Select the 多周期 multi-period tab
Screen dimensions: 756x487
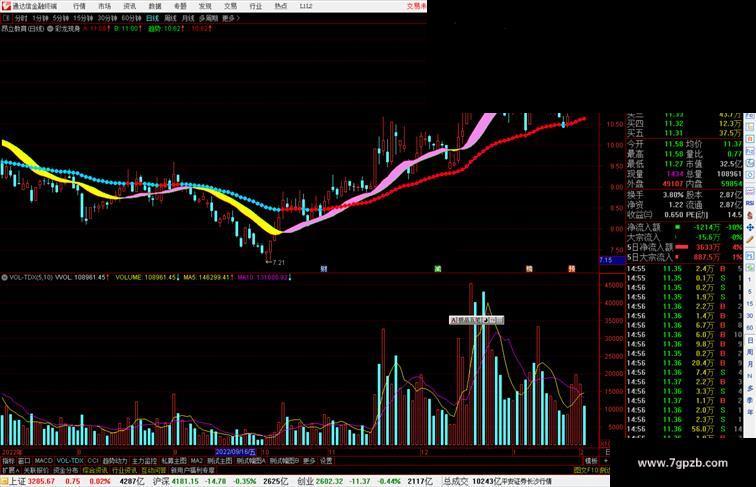pyautogui.click(x=208, y=18)
